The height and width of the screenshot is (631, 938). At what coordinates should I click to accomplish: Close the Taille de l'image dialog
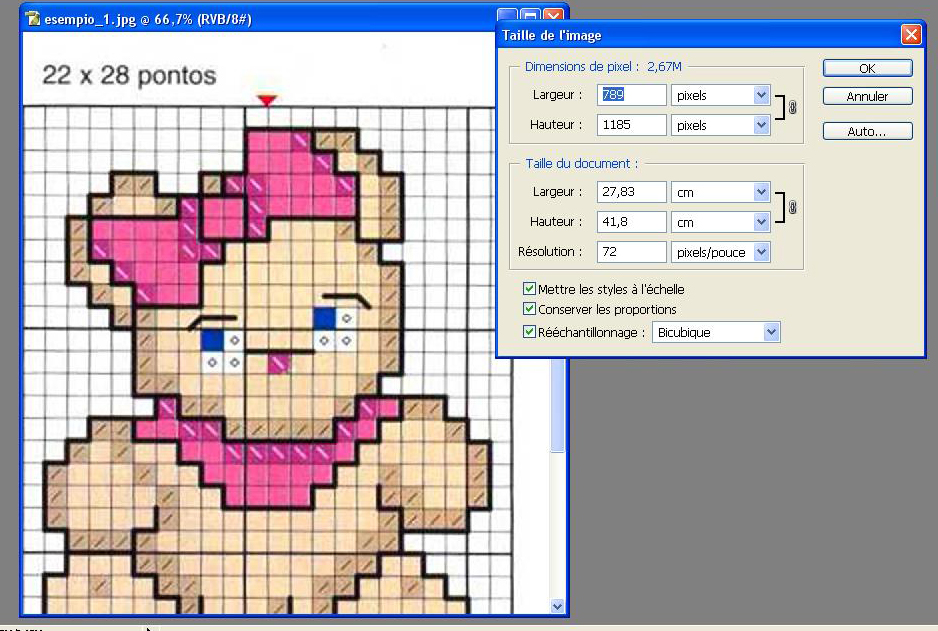point(910,35)
